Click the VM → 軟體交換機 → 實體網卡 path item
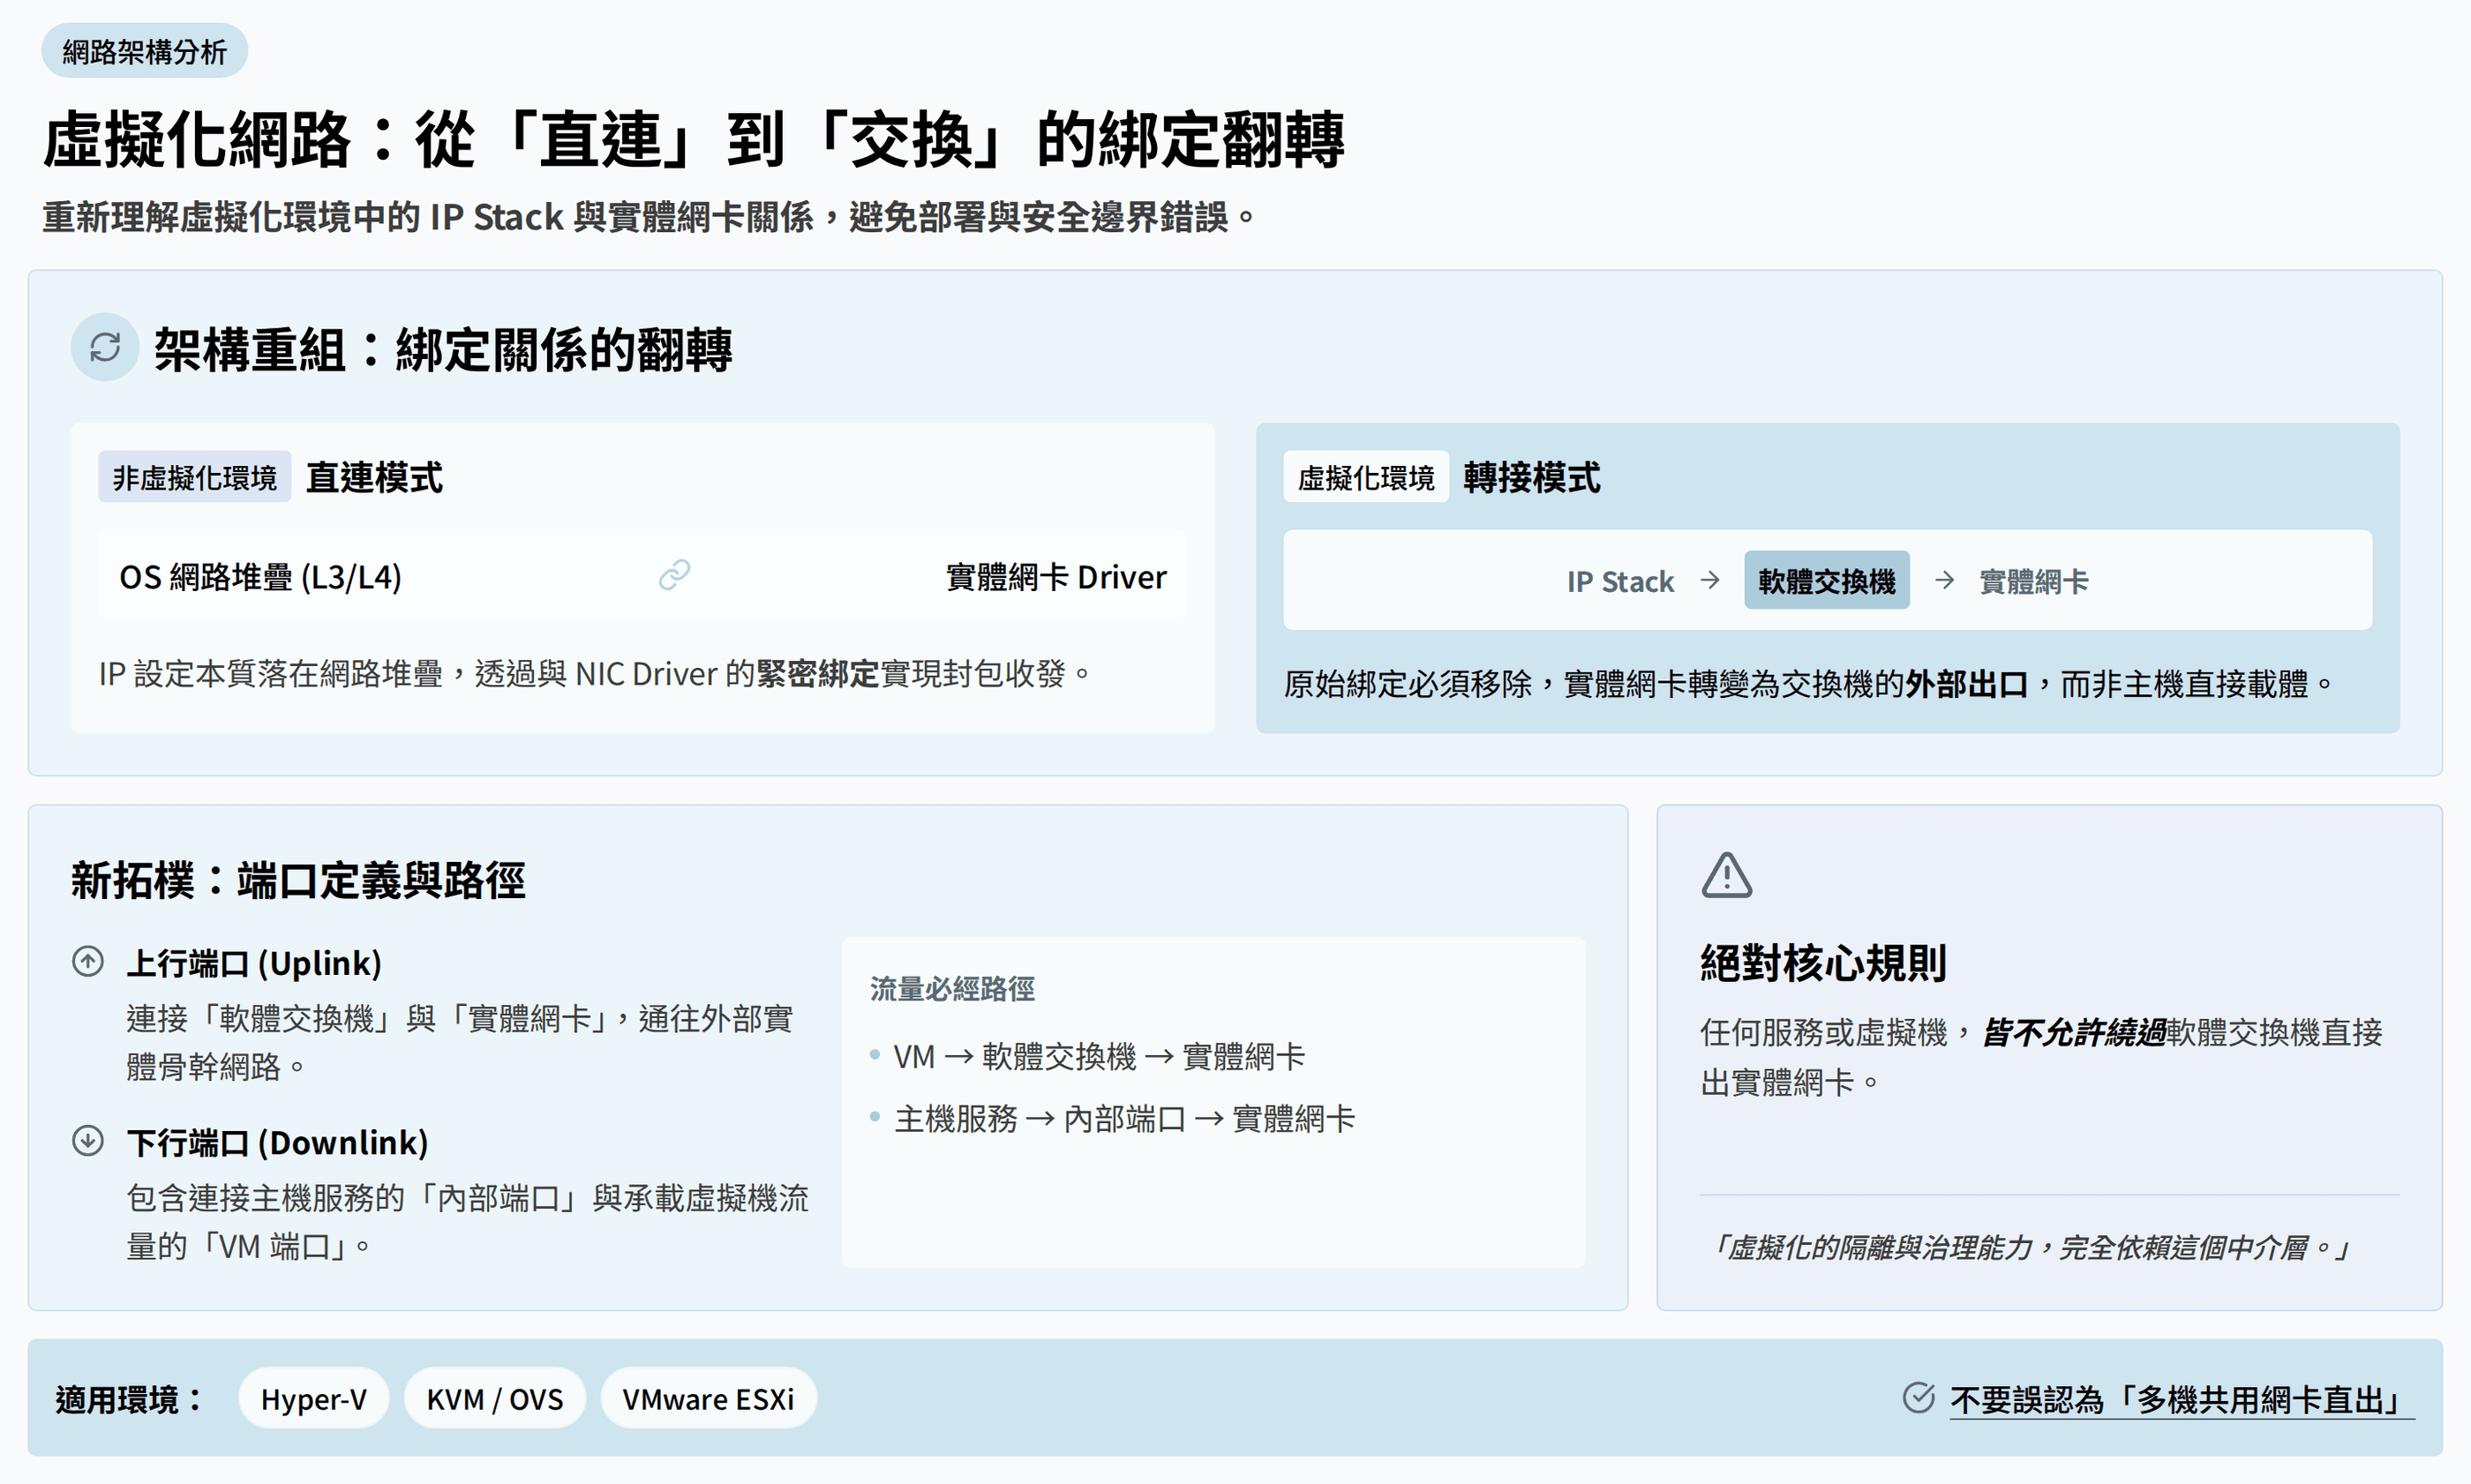The height and width of the screenshot is (1484, 2471). 1098,1056
